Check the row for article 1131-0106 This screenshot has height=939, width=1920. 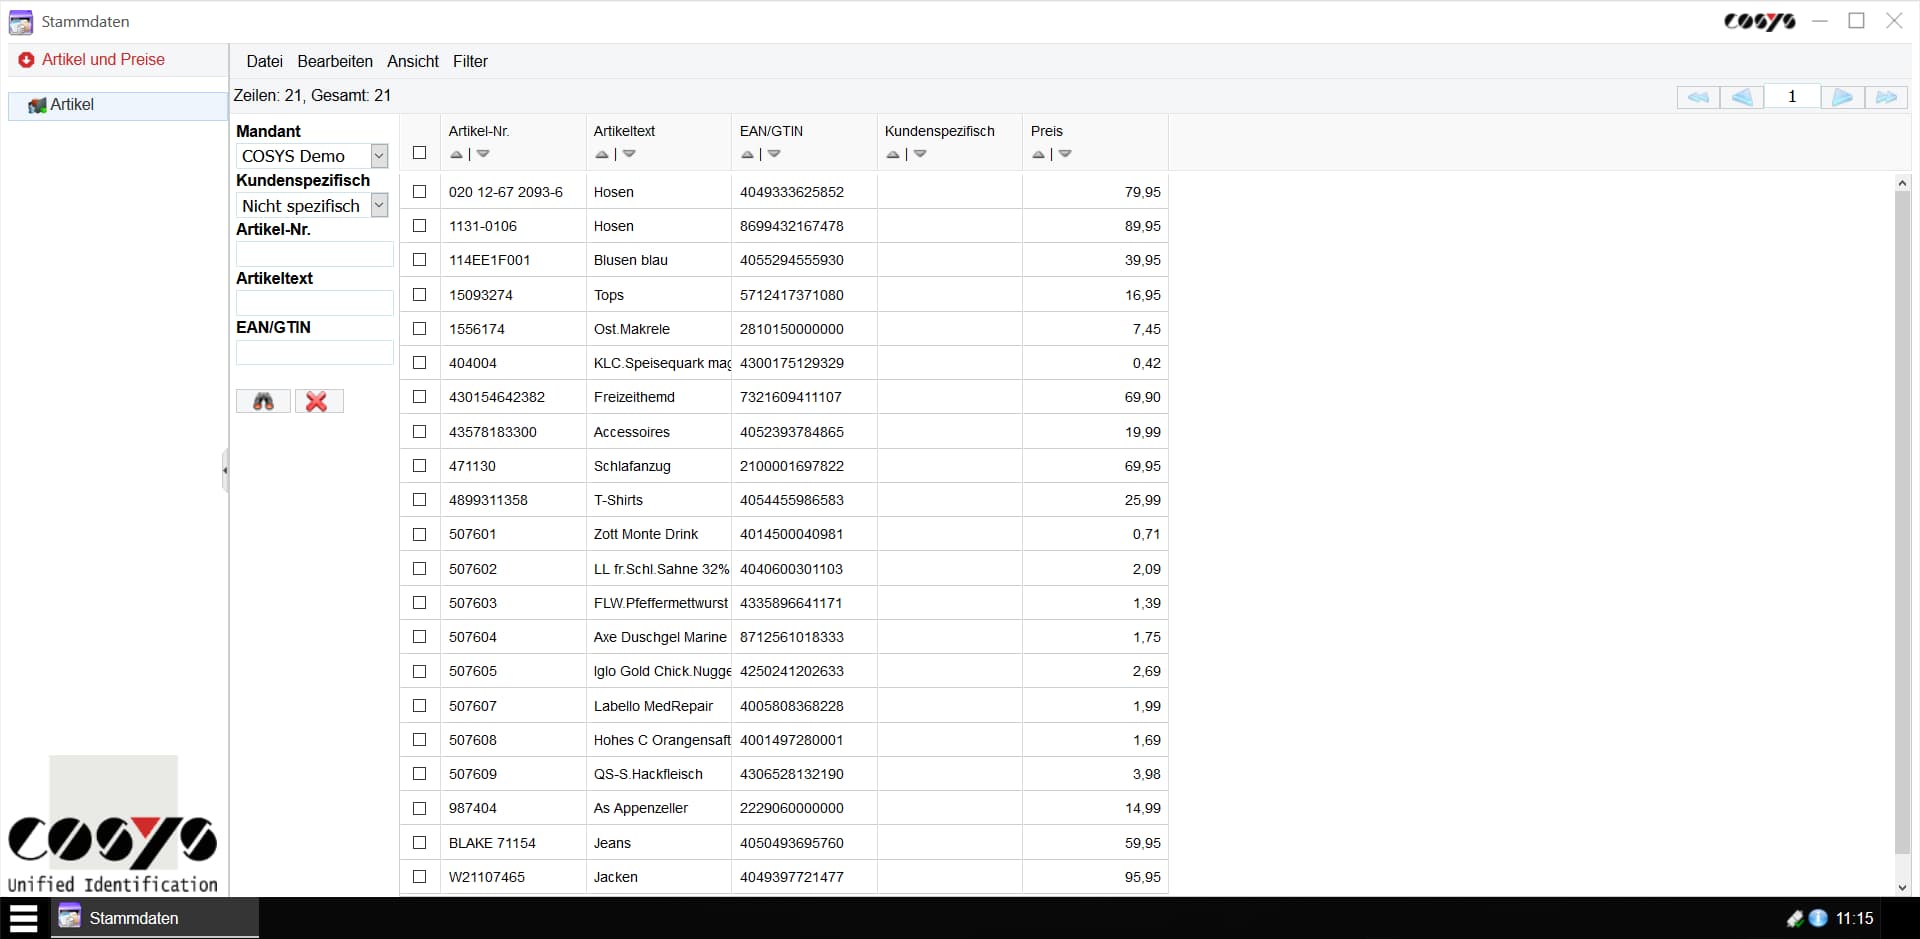pyautogui.click(x=419, y=225)
